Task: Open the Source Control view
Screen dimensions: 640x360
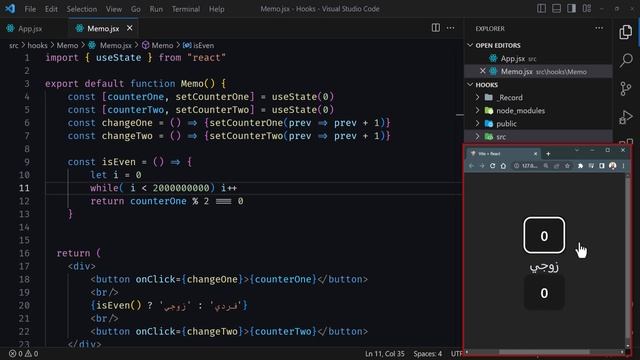Action: point(626,89)
